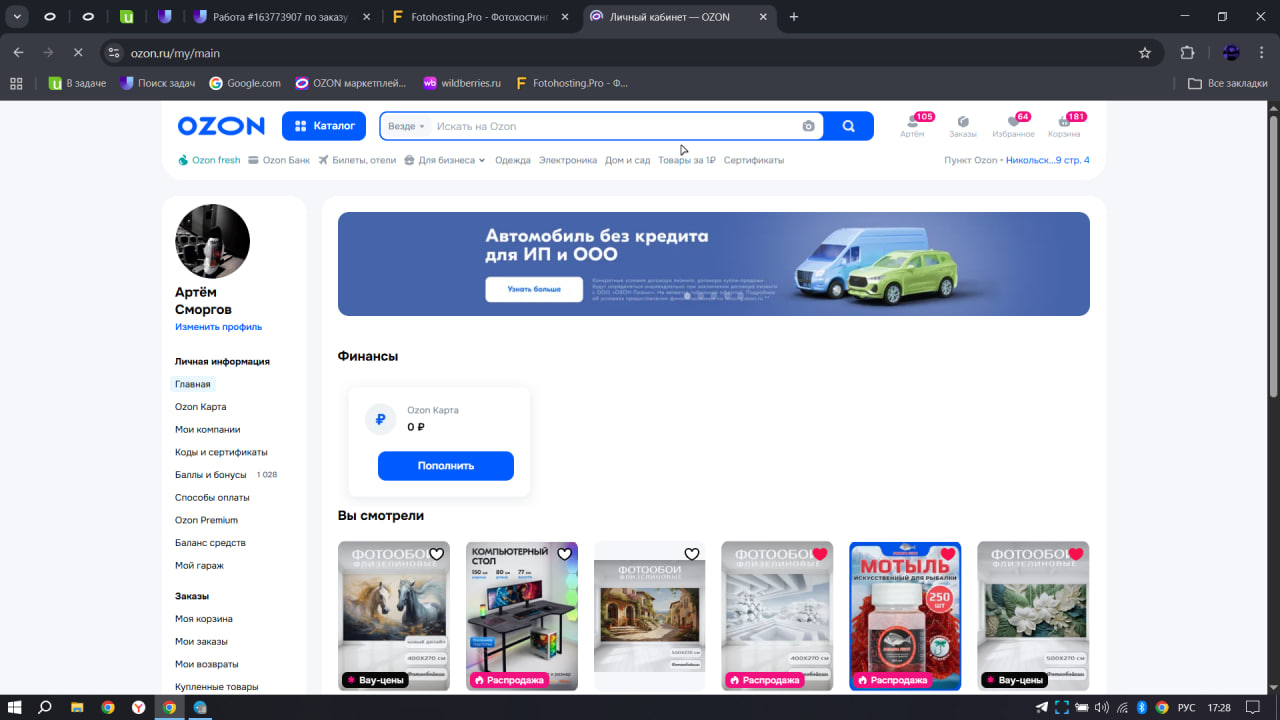Open Товары за 1₽ section

(x=687, y=160)
